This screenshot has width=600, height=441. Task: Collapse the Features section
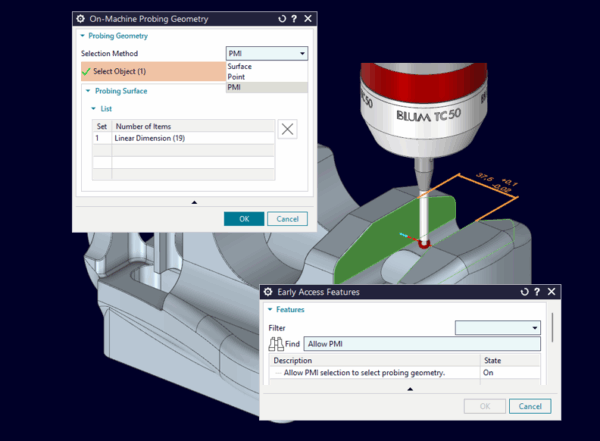point(270,310)
